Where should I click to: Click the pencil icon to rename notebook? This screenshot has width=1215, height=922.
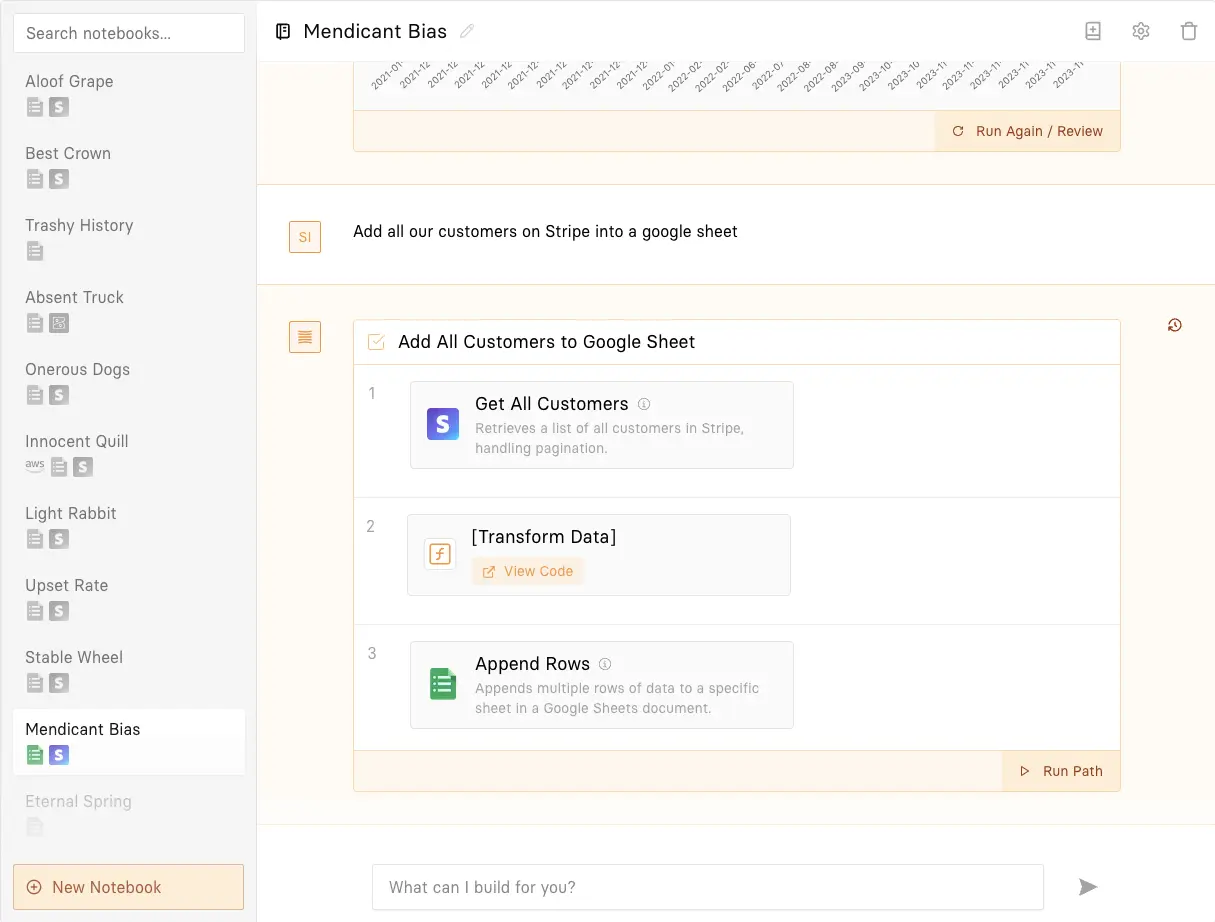467,32
